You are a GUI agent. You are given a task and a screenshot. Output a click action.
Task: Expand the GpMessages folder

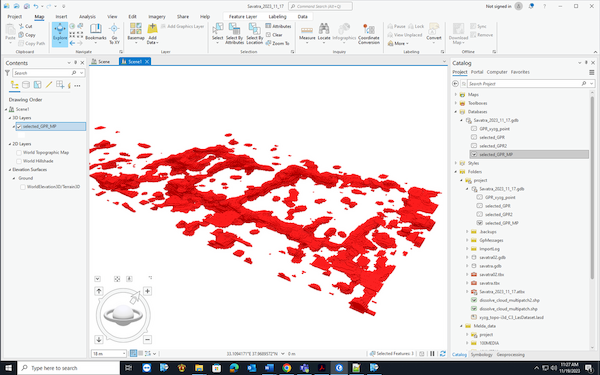[467, 240]
